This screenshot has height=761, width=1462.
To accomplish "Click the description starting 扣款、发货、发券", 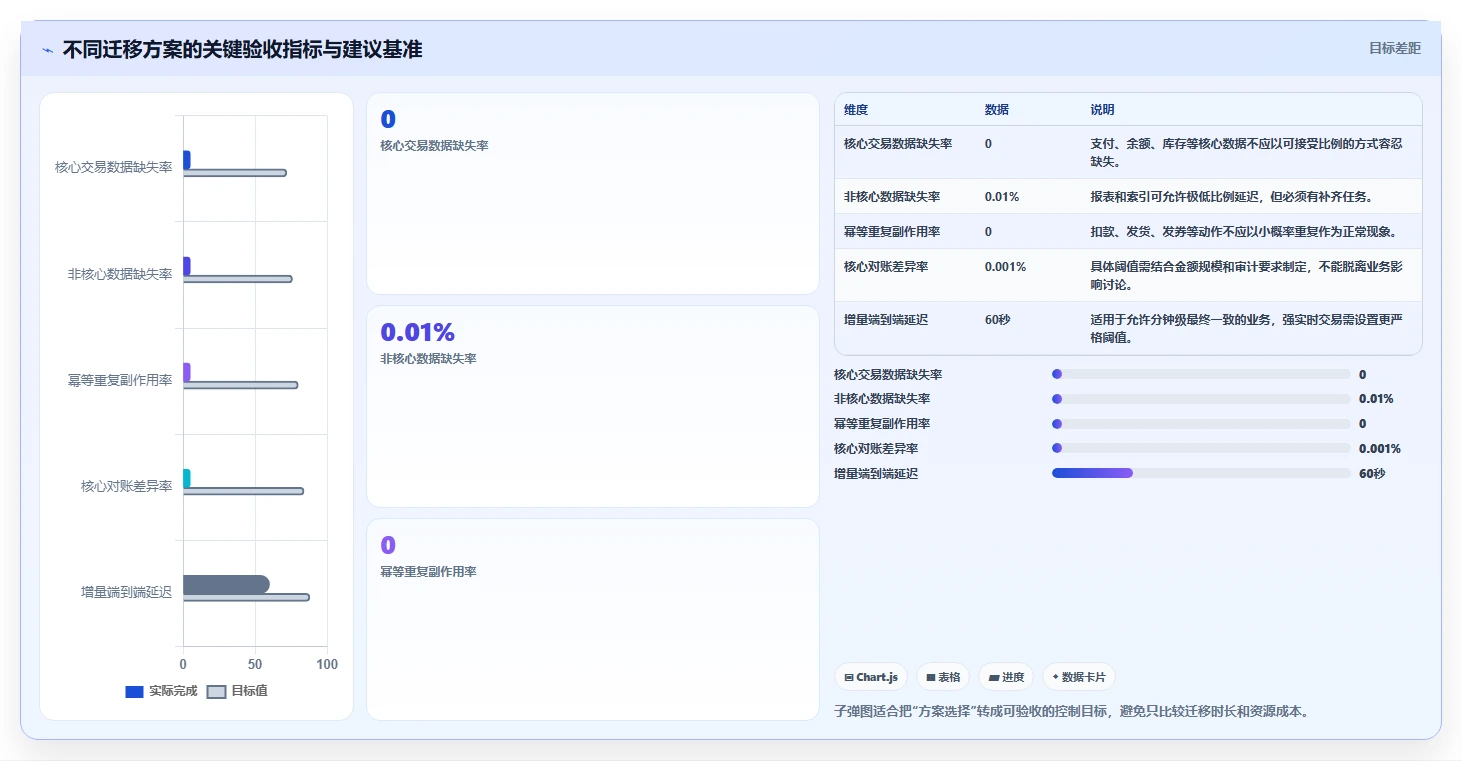I will coord(1244,231).
